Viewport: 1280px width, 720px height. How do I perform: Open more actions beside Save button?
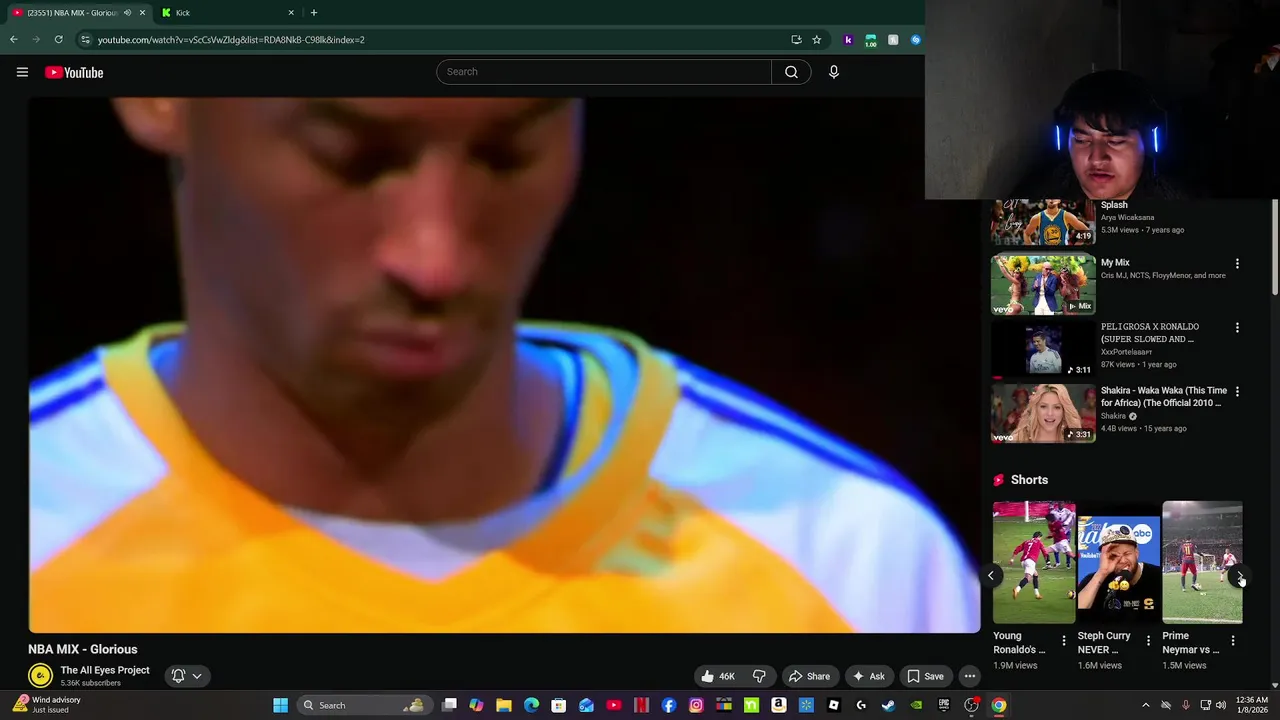pyautogui.click(x=969, y=676)
